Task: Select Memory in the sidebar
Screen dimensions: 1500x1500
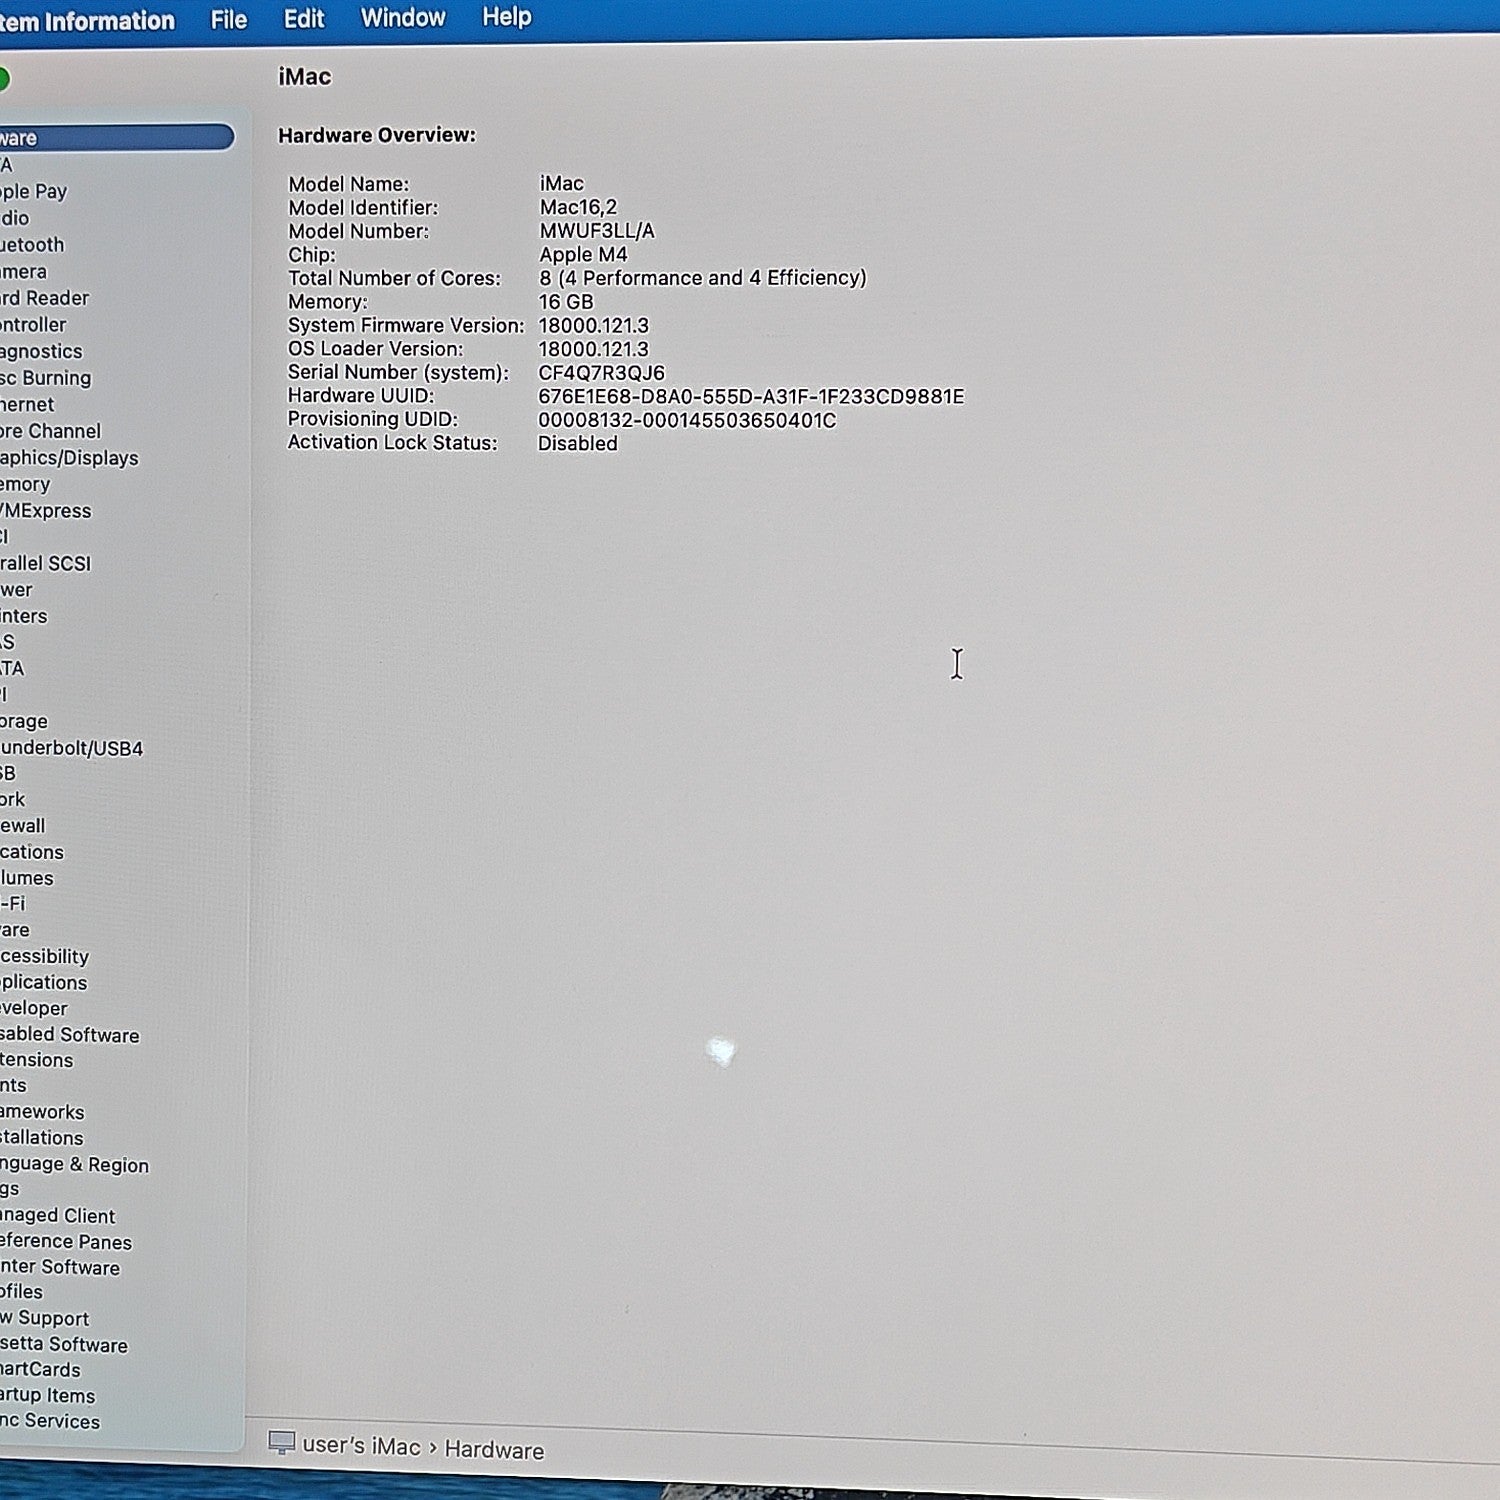Action: pyautogui.click(x=25, y=484)
